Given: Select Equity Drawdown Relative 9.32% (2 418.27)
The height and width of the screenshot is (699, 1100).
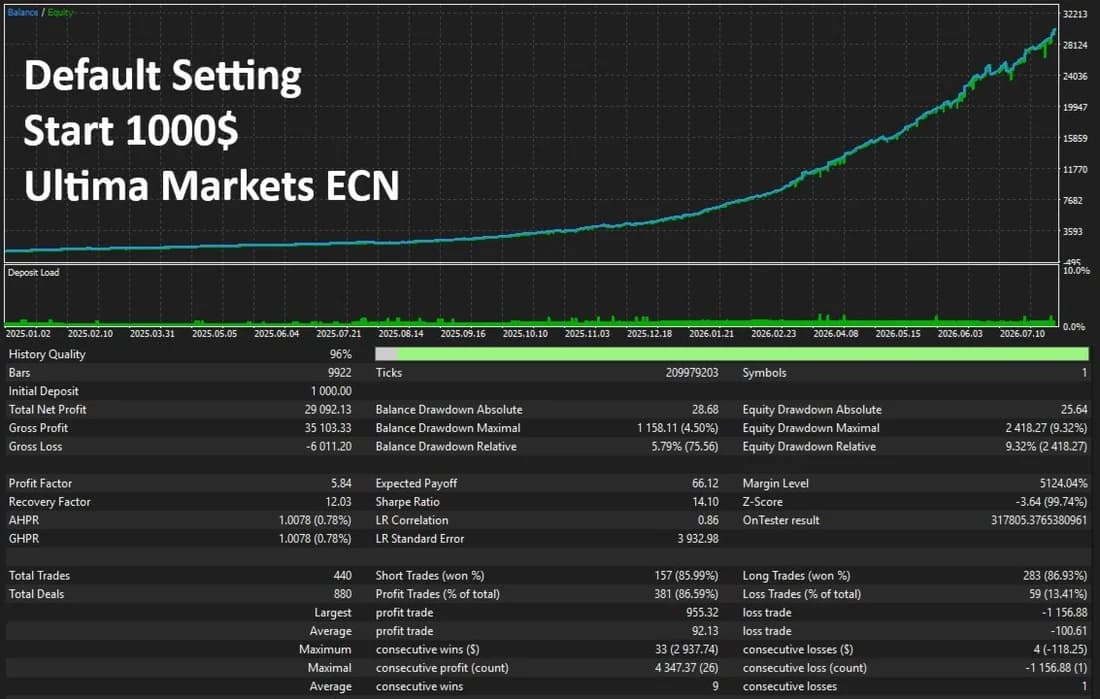Looking at the screenshot, I should [1046, 446].
